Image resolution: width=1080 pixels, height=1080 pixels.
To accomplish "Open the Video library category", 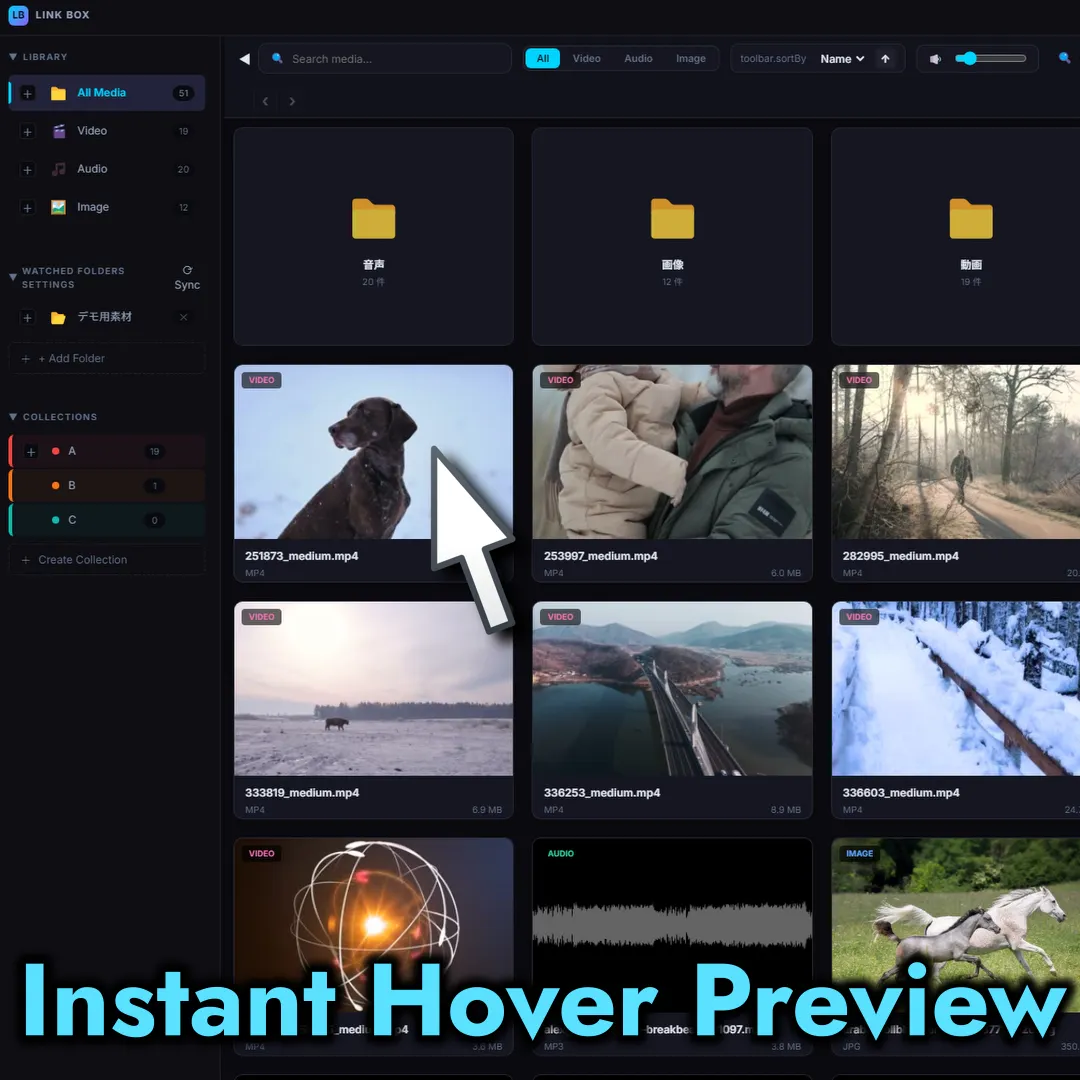I will pos(107,131).
